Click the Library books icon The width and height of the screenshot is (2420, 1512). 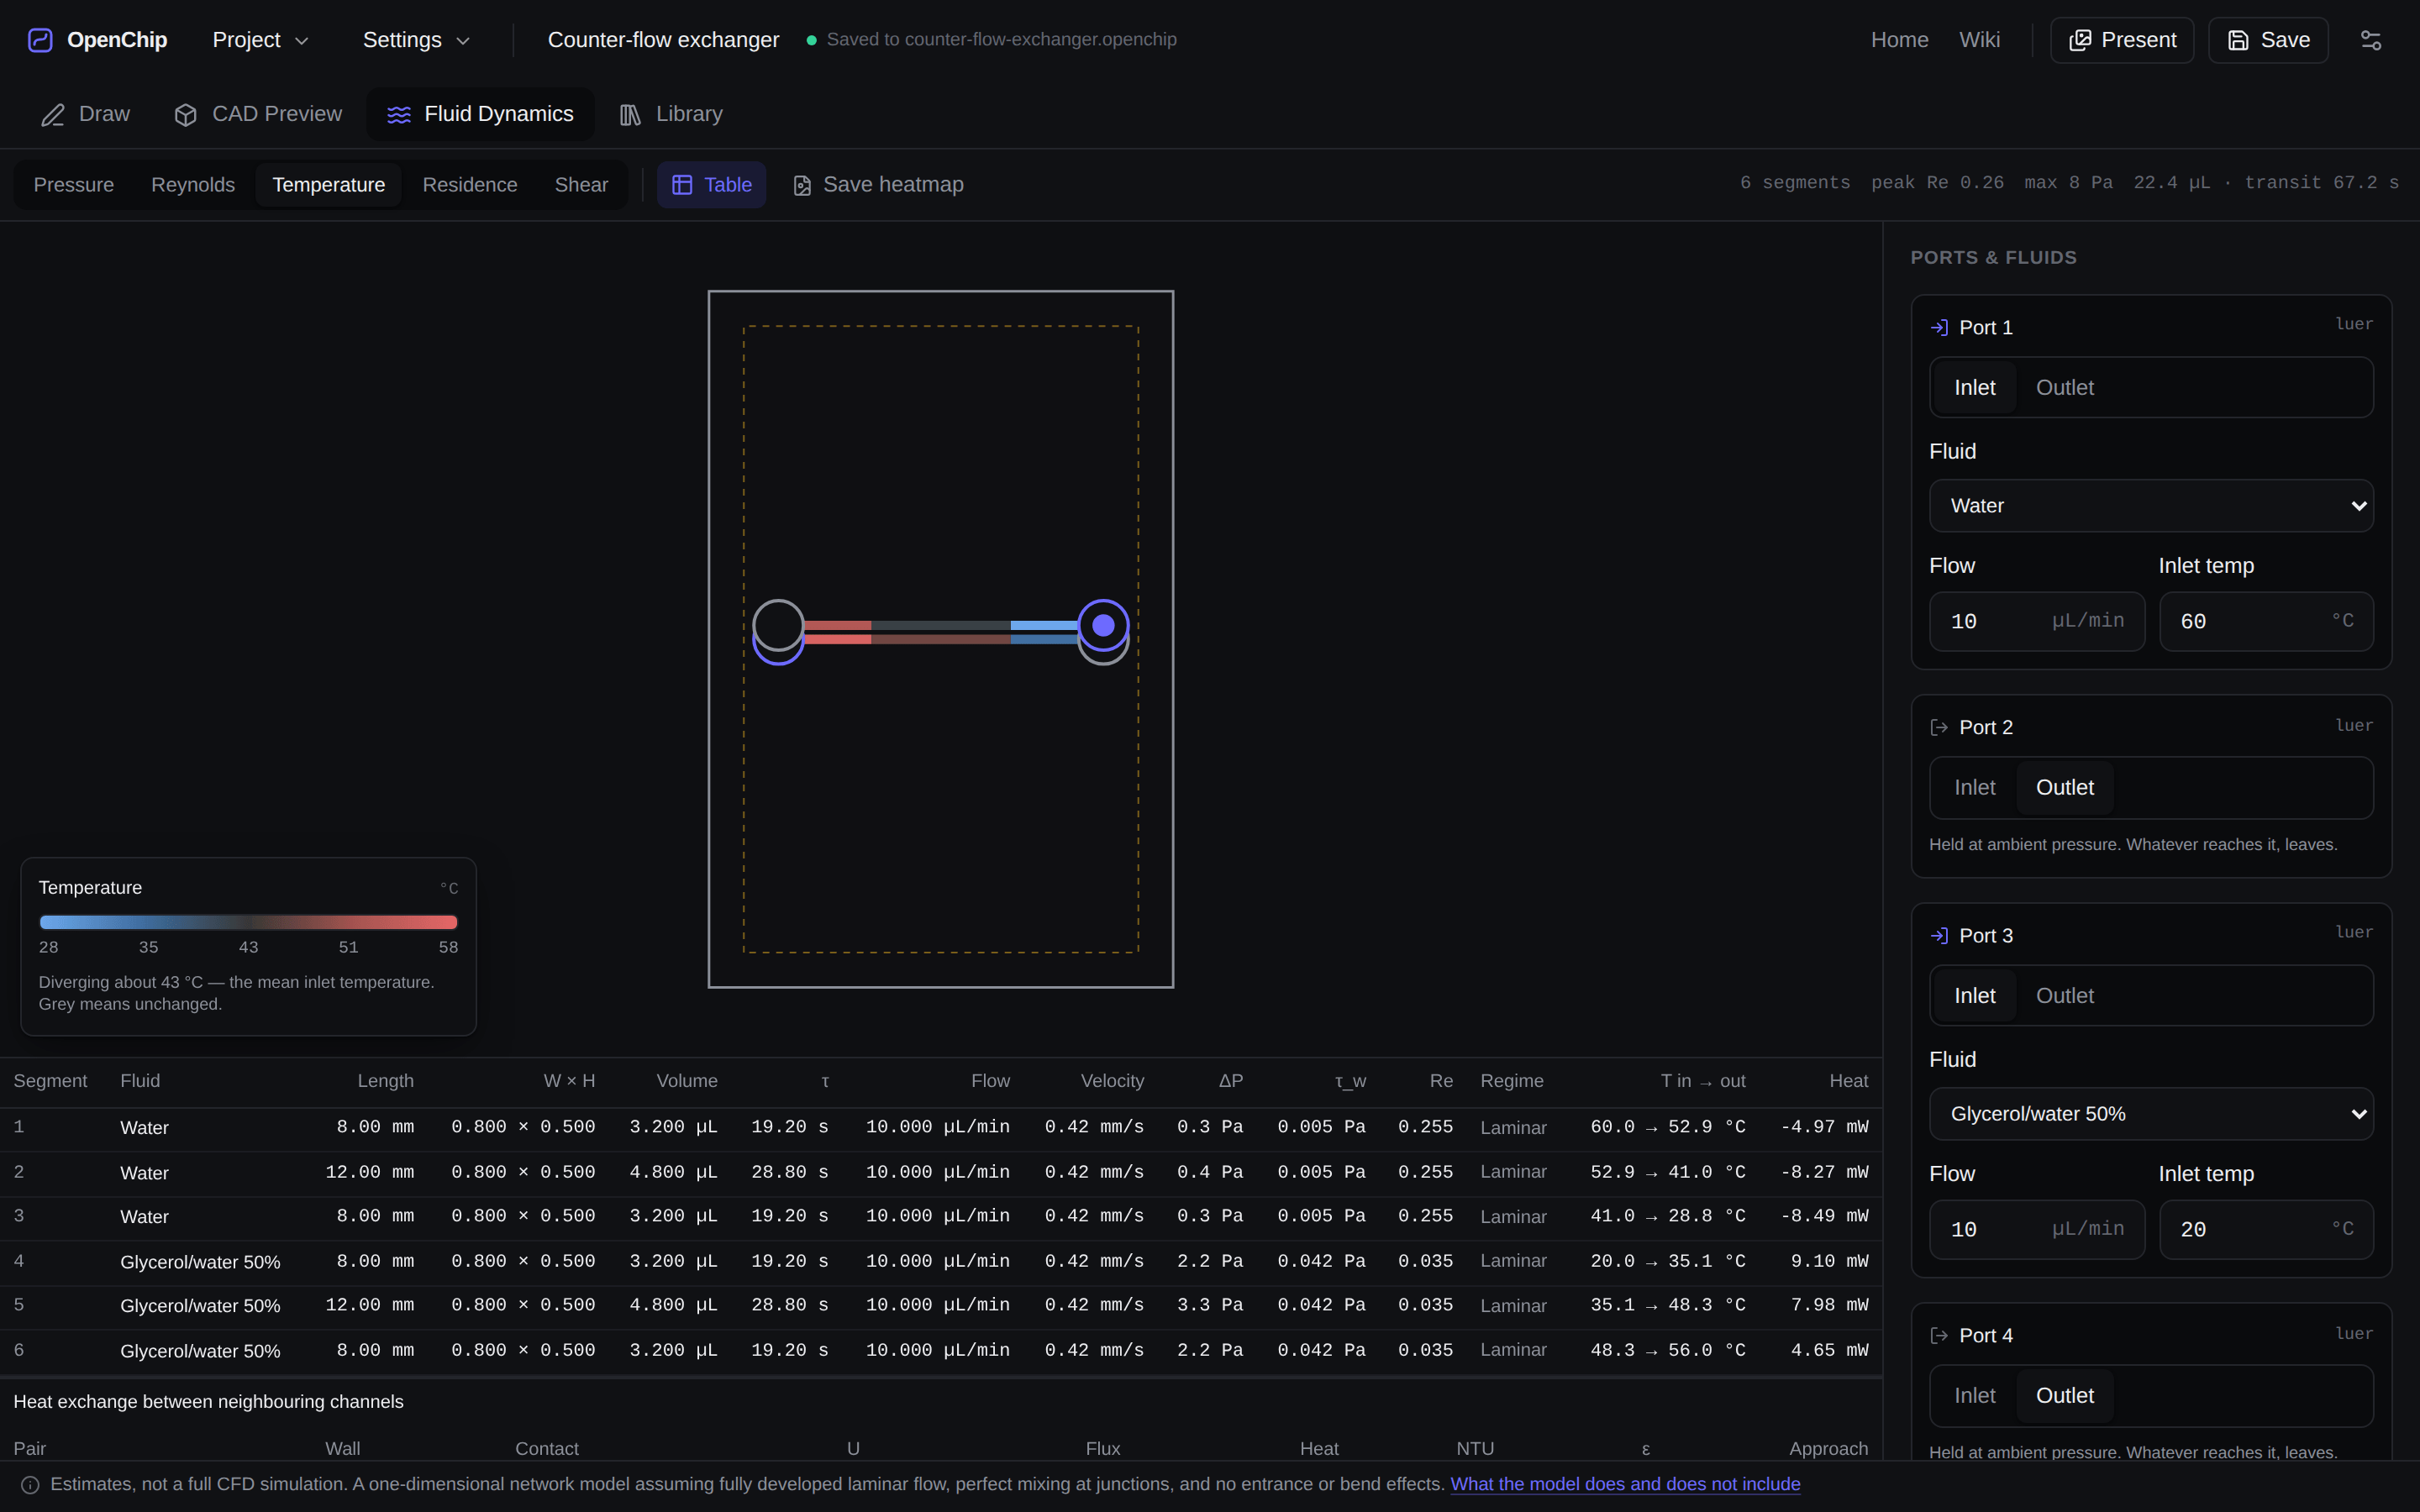(630, 115)
